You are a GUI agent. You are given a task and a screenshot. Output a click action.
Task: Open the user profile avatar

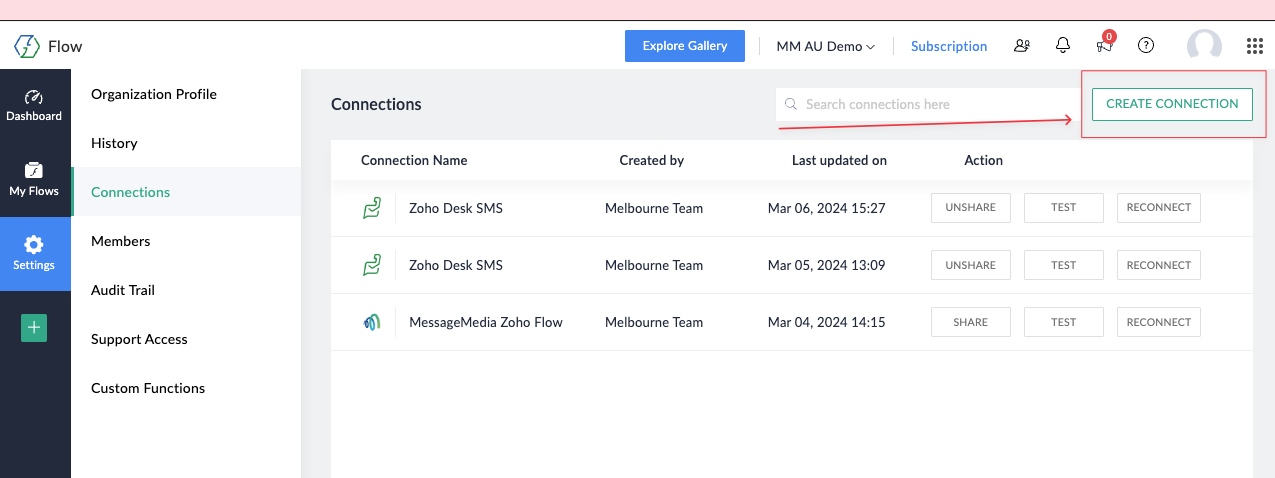[x=1204, y=46]
